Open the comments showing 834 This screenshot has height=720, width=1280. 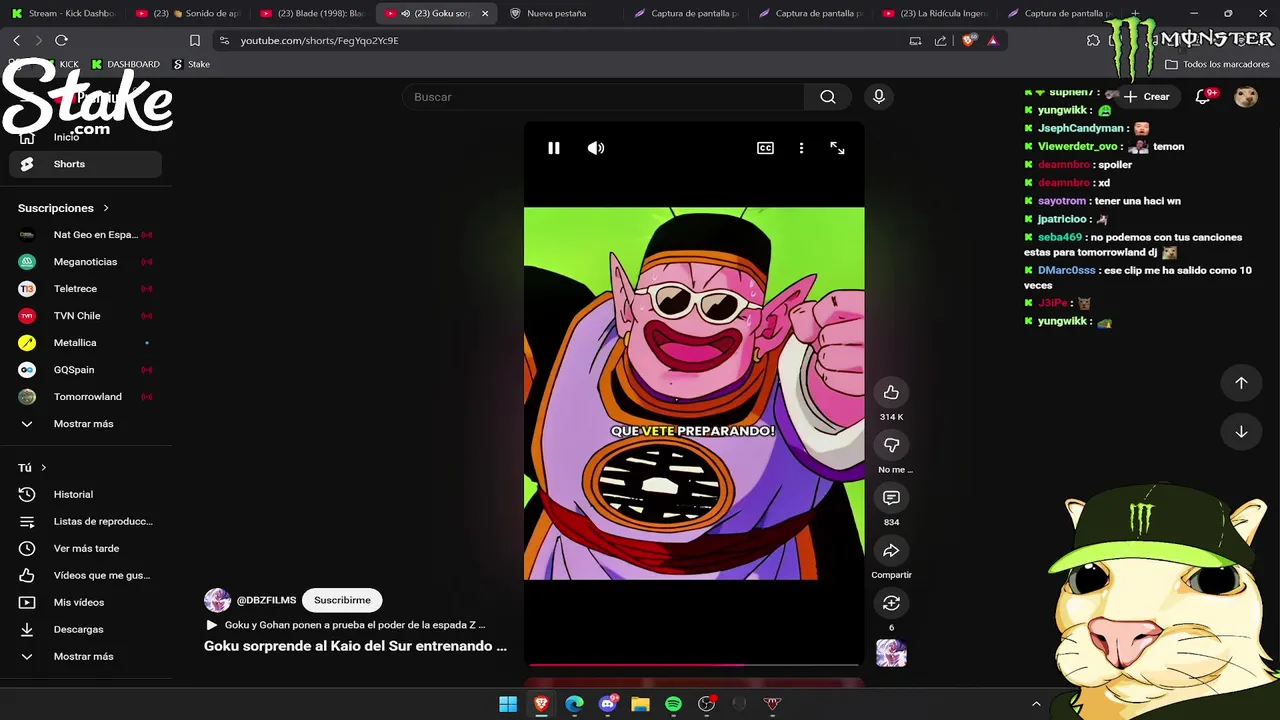point(891,498)
